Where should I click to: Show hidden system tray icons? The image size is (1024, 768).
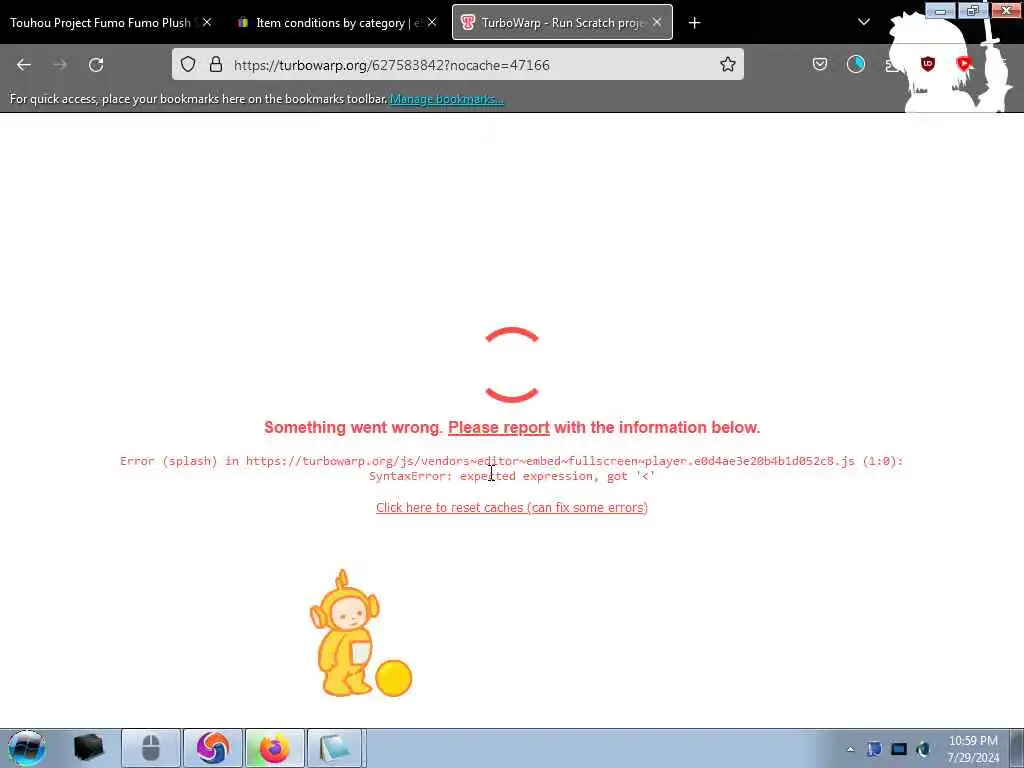(x=850, y=749)
